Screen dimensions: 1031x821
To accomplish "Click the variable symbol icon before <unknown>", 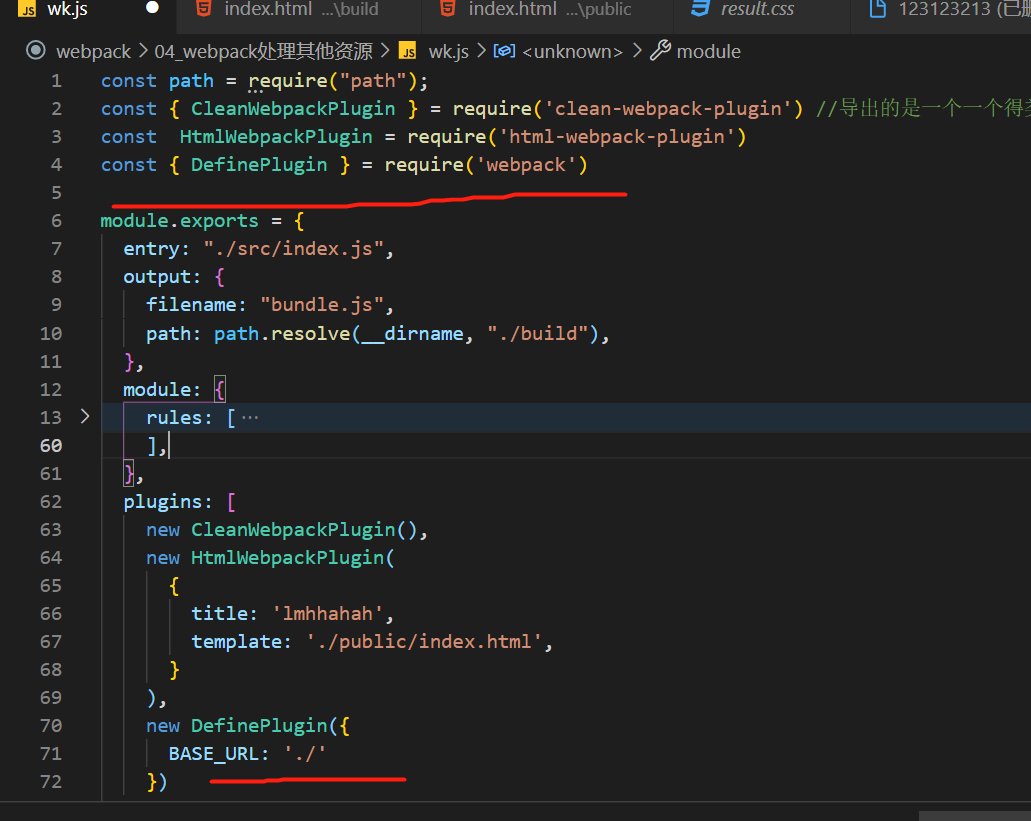I will (x=504, y=51).
